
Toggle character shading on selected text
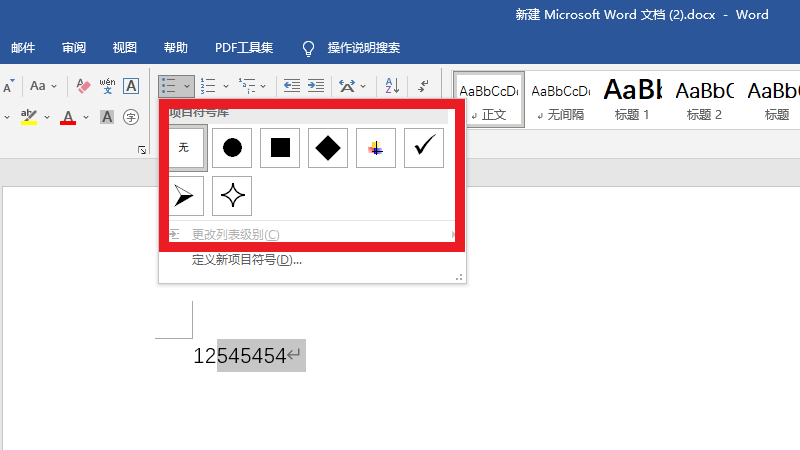click(x=106, y=117)
